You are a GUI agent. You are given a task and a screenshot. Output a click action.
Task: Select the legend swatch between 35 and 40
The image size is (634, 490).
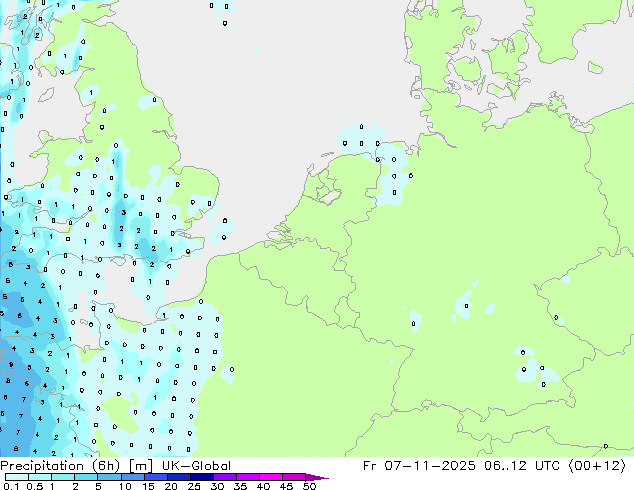tap(248, 477)
